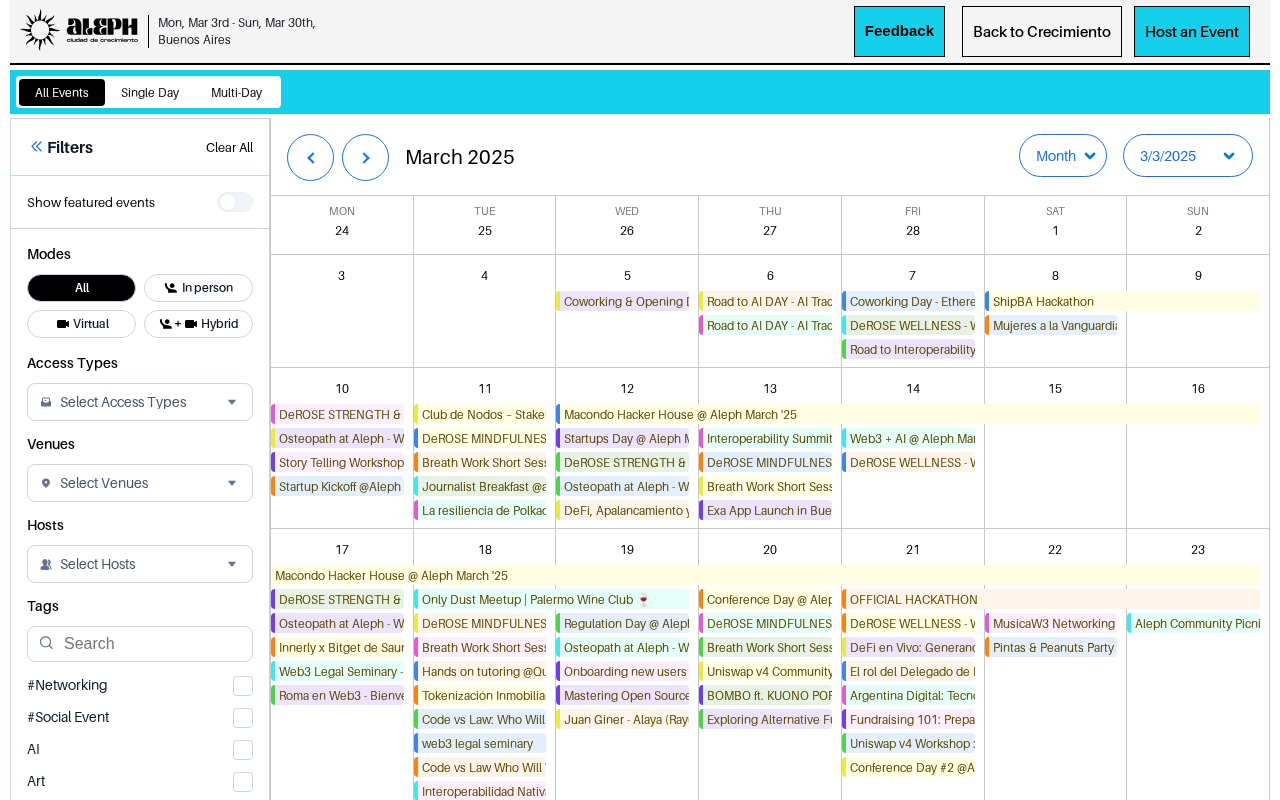This screenshot has height=800, width=1280.
Task: Click Clear All filters link
Action: [229, 147]
